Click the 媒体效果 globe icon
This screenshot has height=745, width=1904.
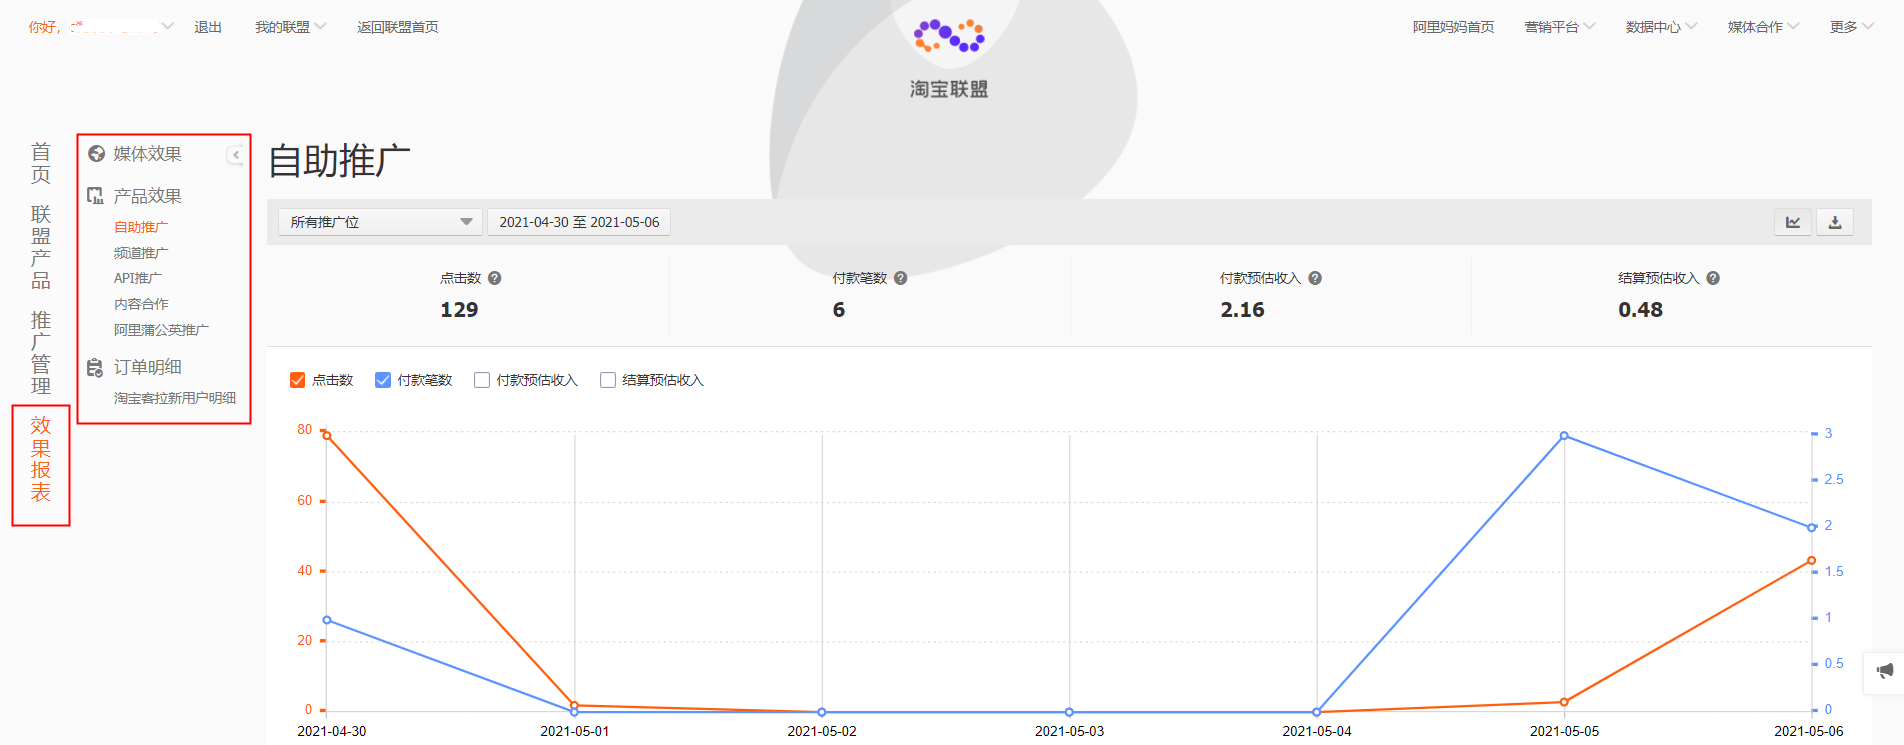[96, 154]
